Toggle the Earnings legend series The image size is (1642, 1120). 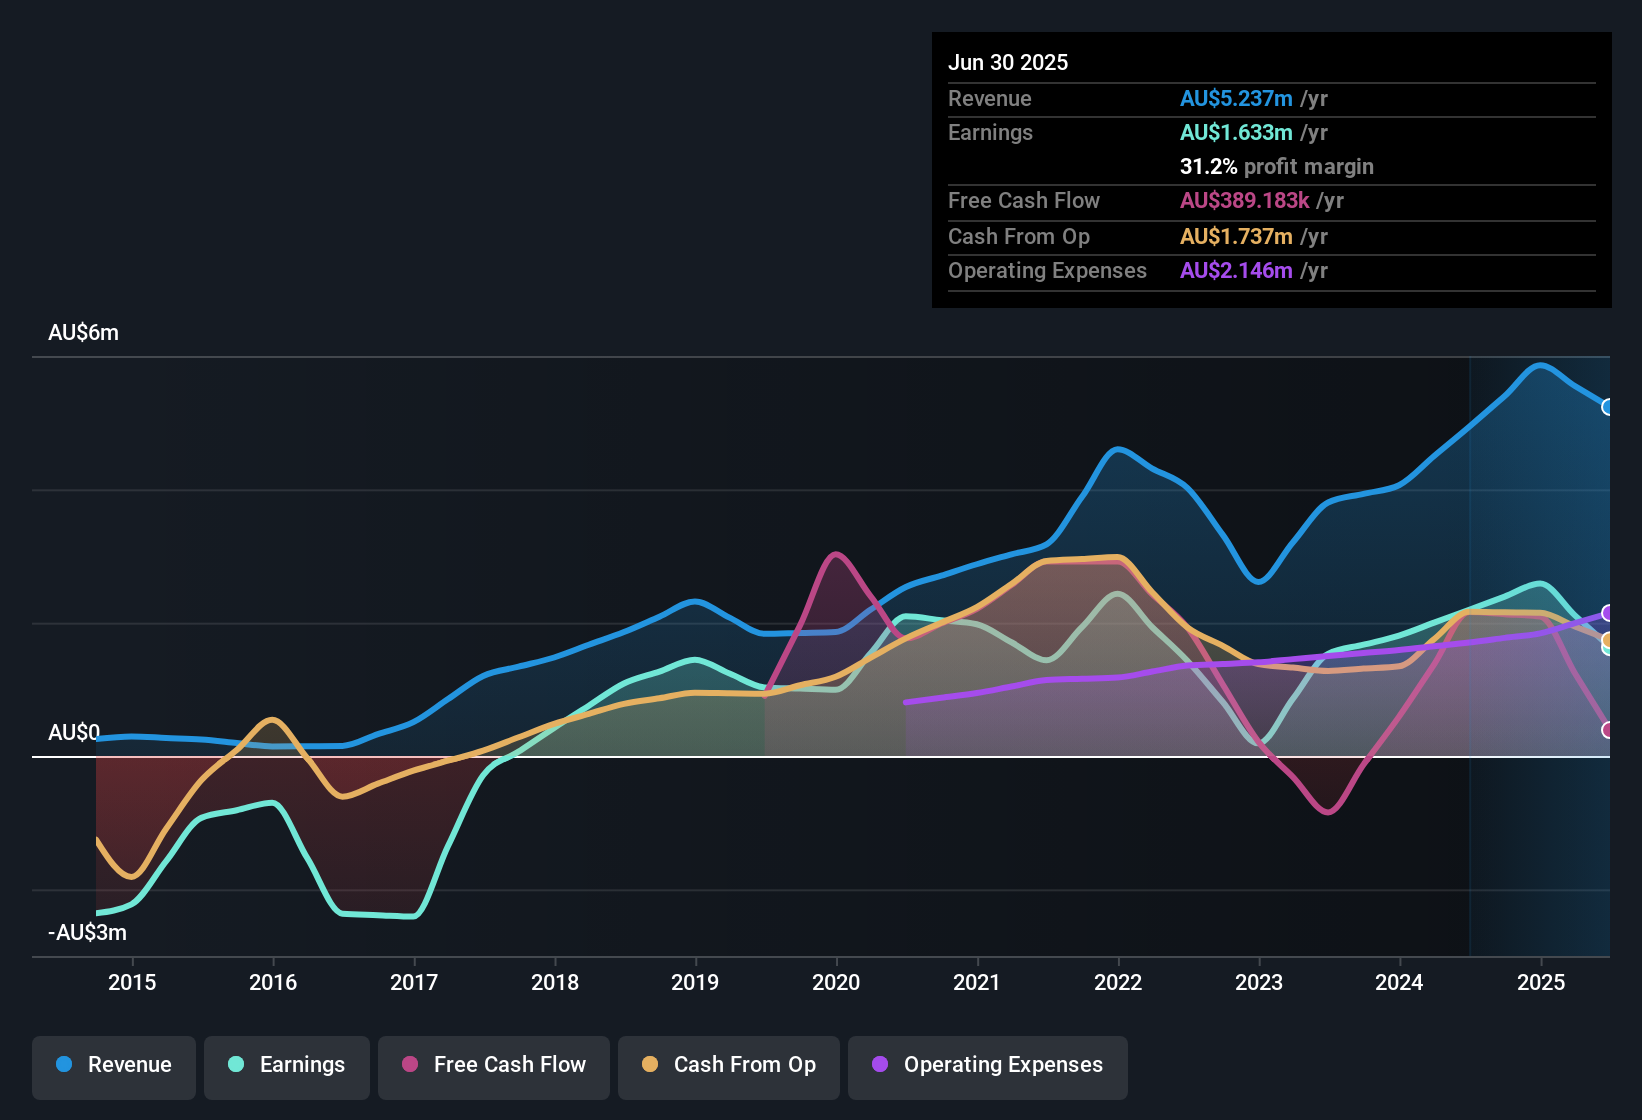(x=287, y=1065)
